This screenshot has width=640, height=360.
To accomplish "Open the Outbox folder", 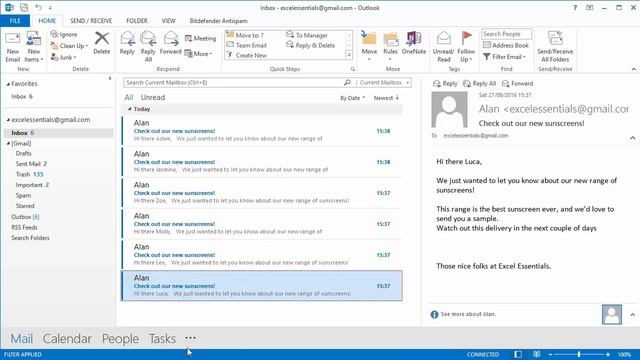I will [x=25, y=217].
